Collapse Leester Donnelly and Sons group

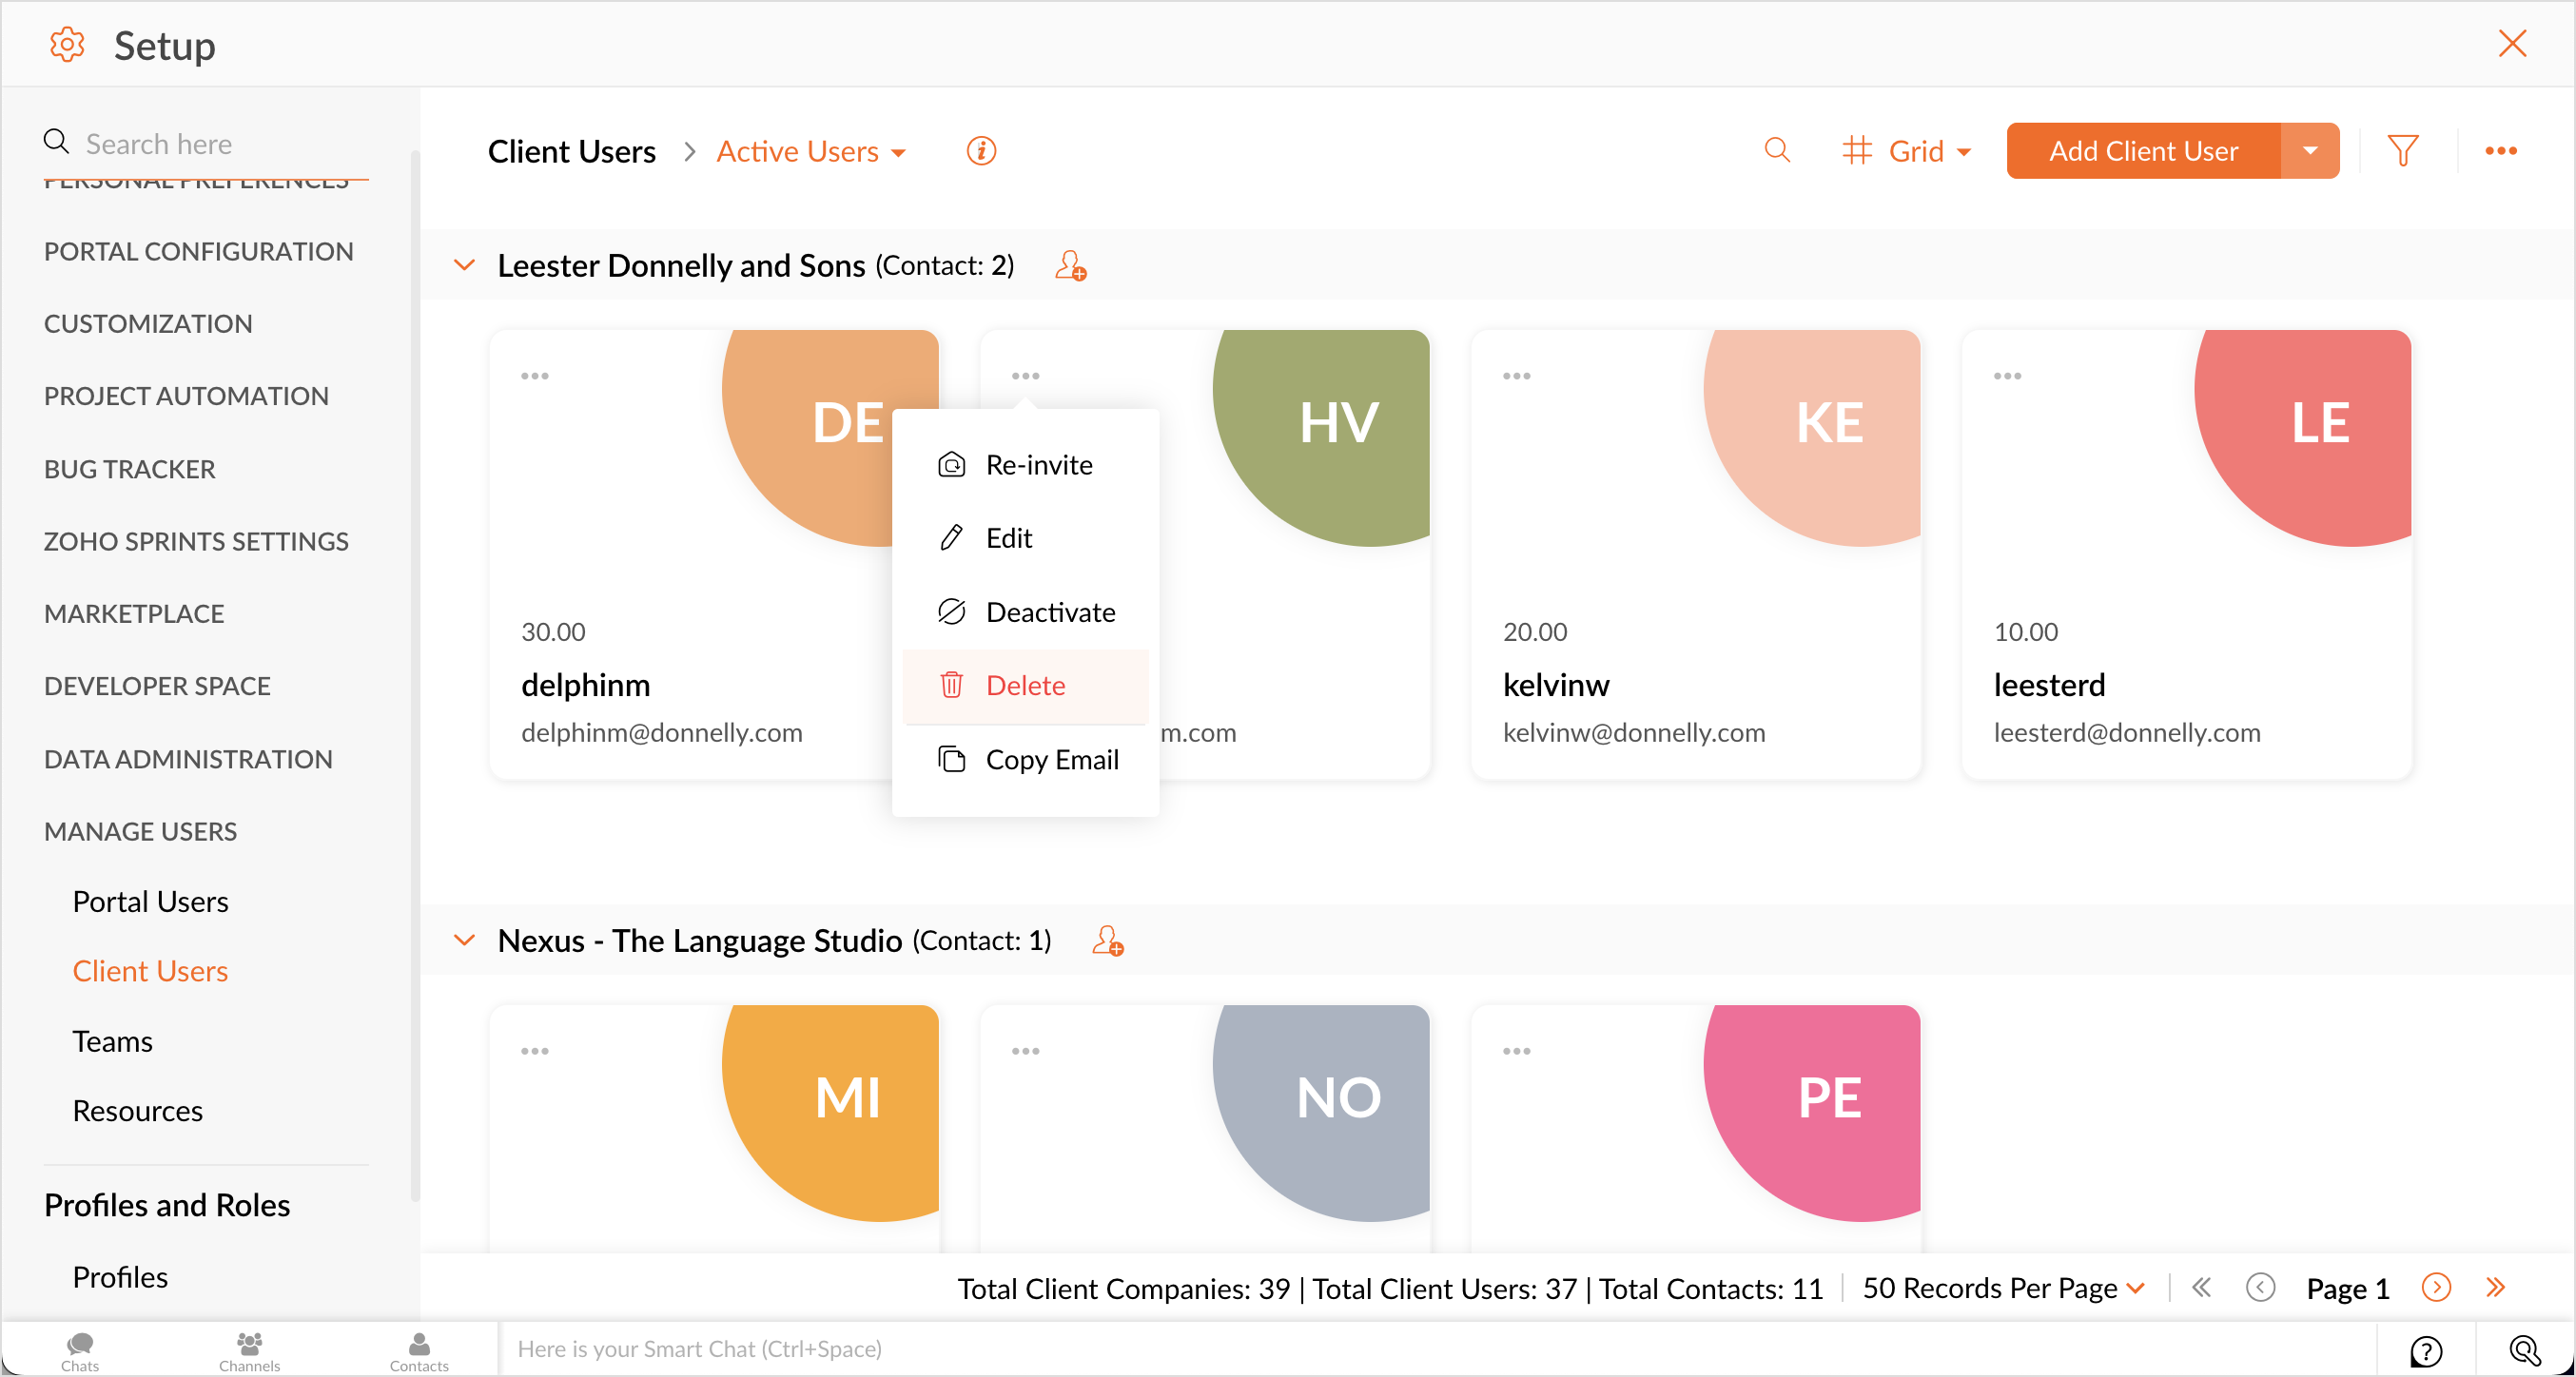pos(464,266)
